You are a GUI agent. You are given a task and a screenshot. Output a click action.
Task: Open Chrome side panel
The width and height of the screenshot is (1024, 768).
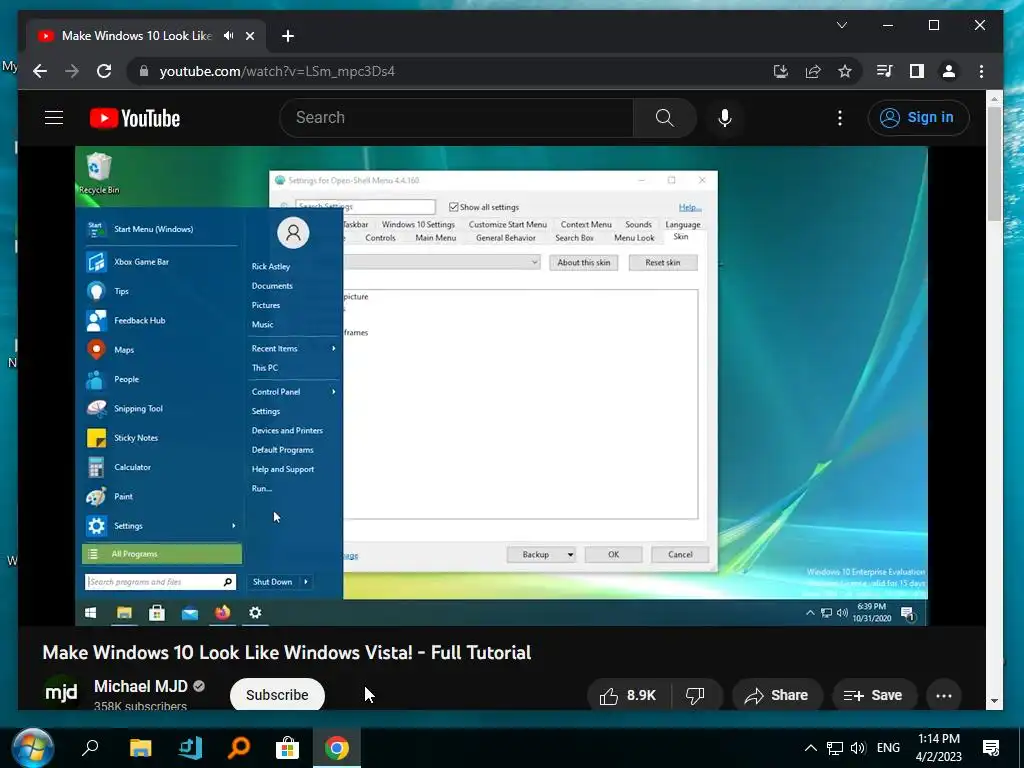[x=917, y=71]
